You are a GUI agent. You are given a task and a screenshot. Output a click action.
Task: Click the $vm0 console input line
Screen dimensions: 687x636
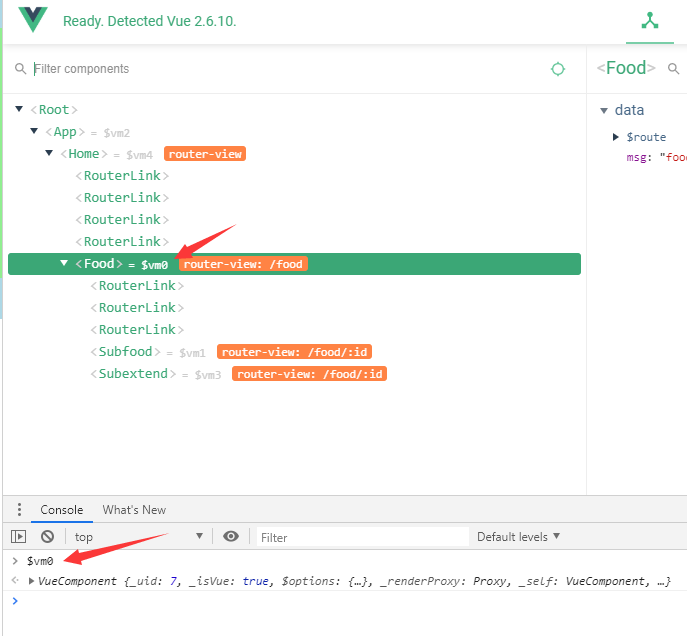point(40,561)
